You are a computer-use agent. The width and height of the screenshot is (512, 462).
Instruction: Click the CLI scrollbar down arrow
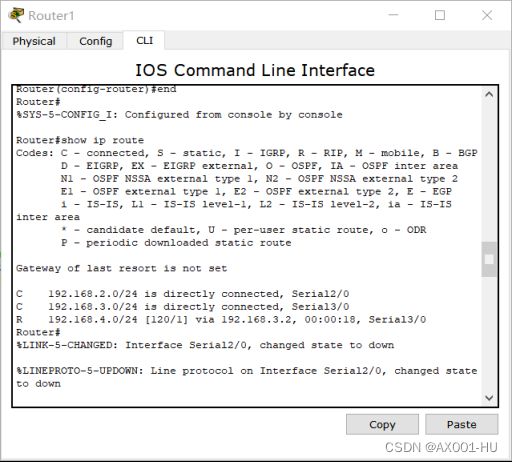click(489, 397)
